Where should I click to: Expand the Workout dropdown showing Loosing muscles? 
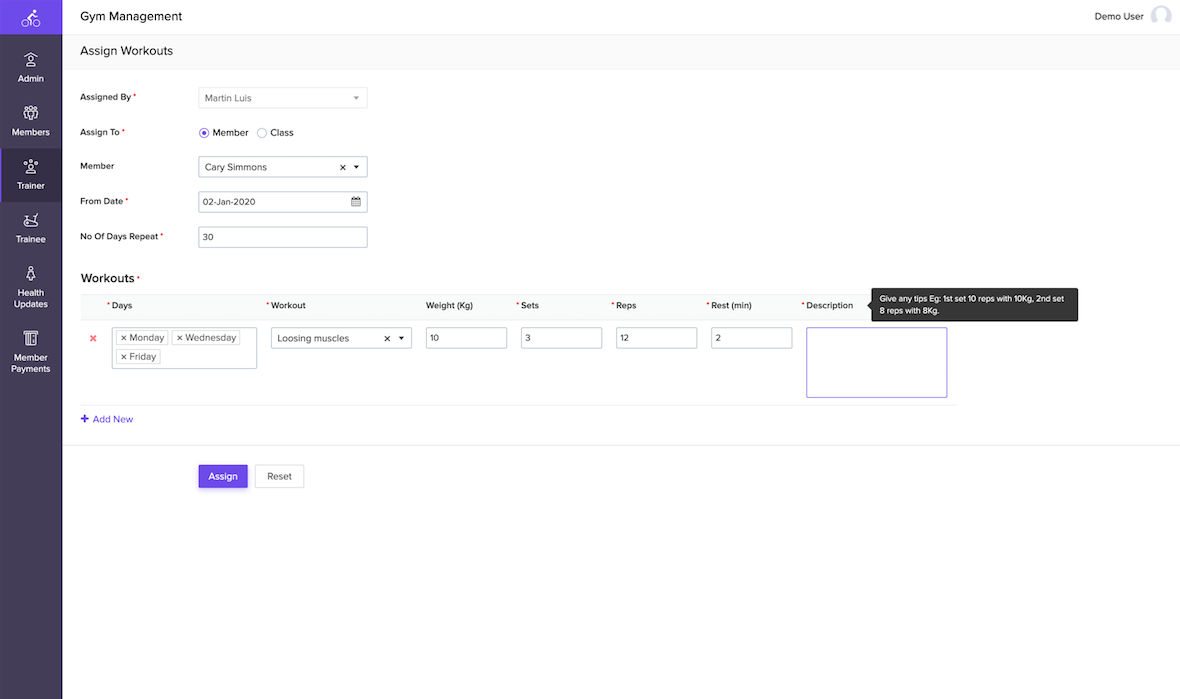coord(402,339)
